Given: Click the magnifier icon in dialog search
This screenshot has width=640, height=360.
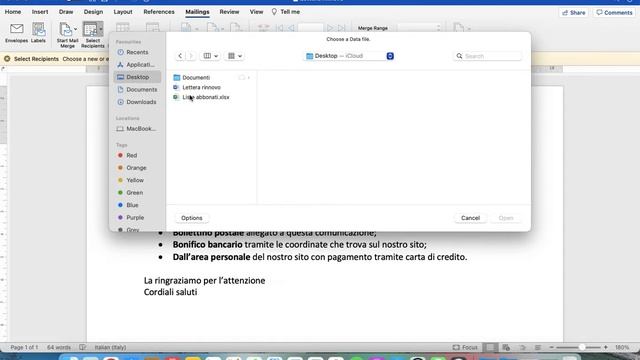Looking at the screenshot, I should [x=459, y=56].
